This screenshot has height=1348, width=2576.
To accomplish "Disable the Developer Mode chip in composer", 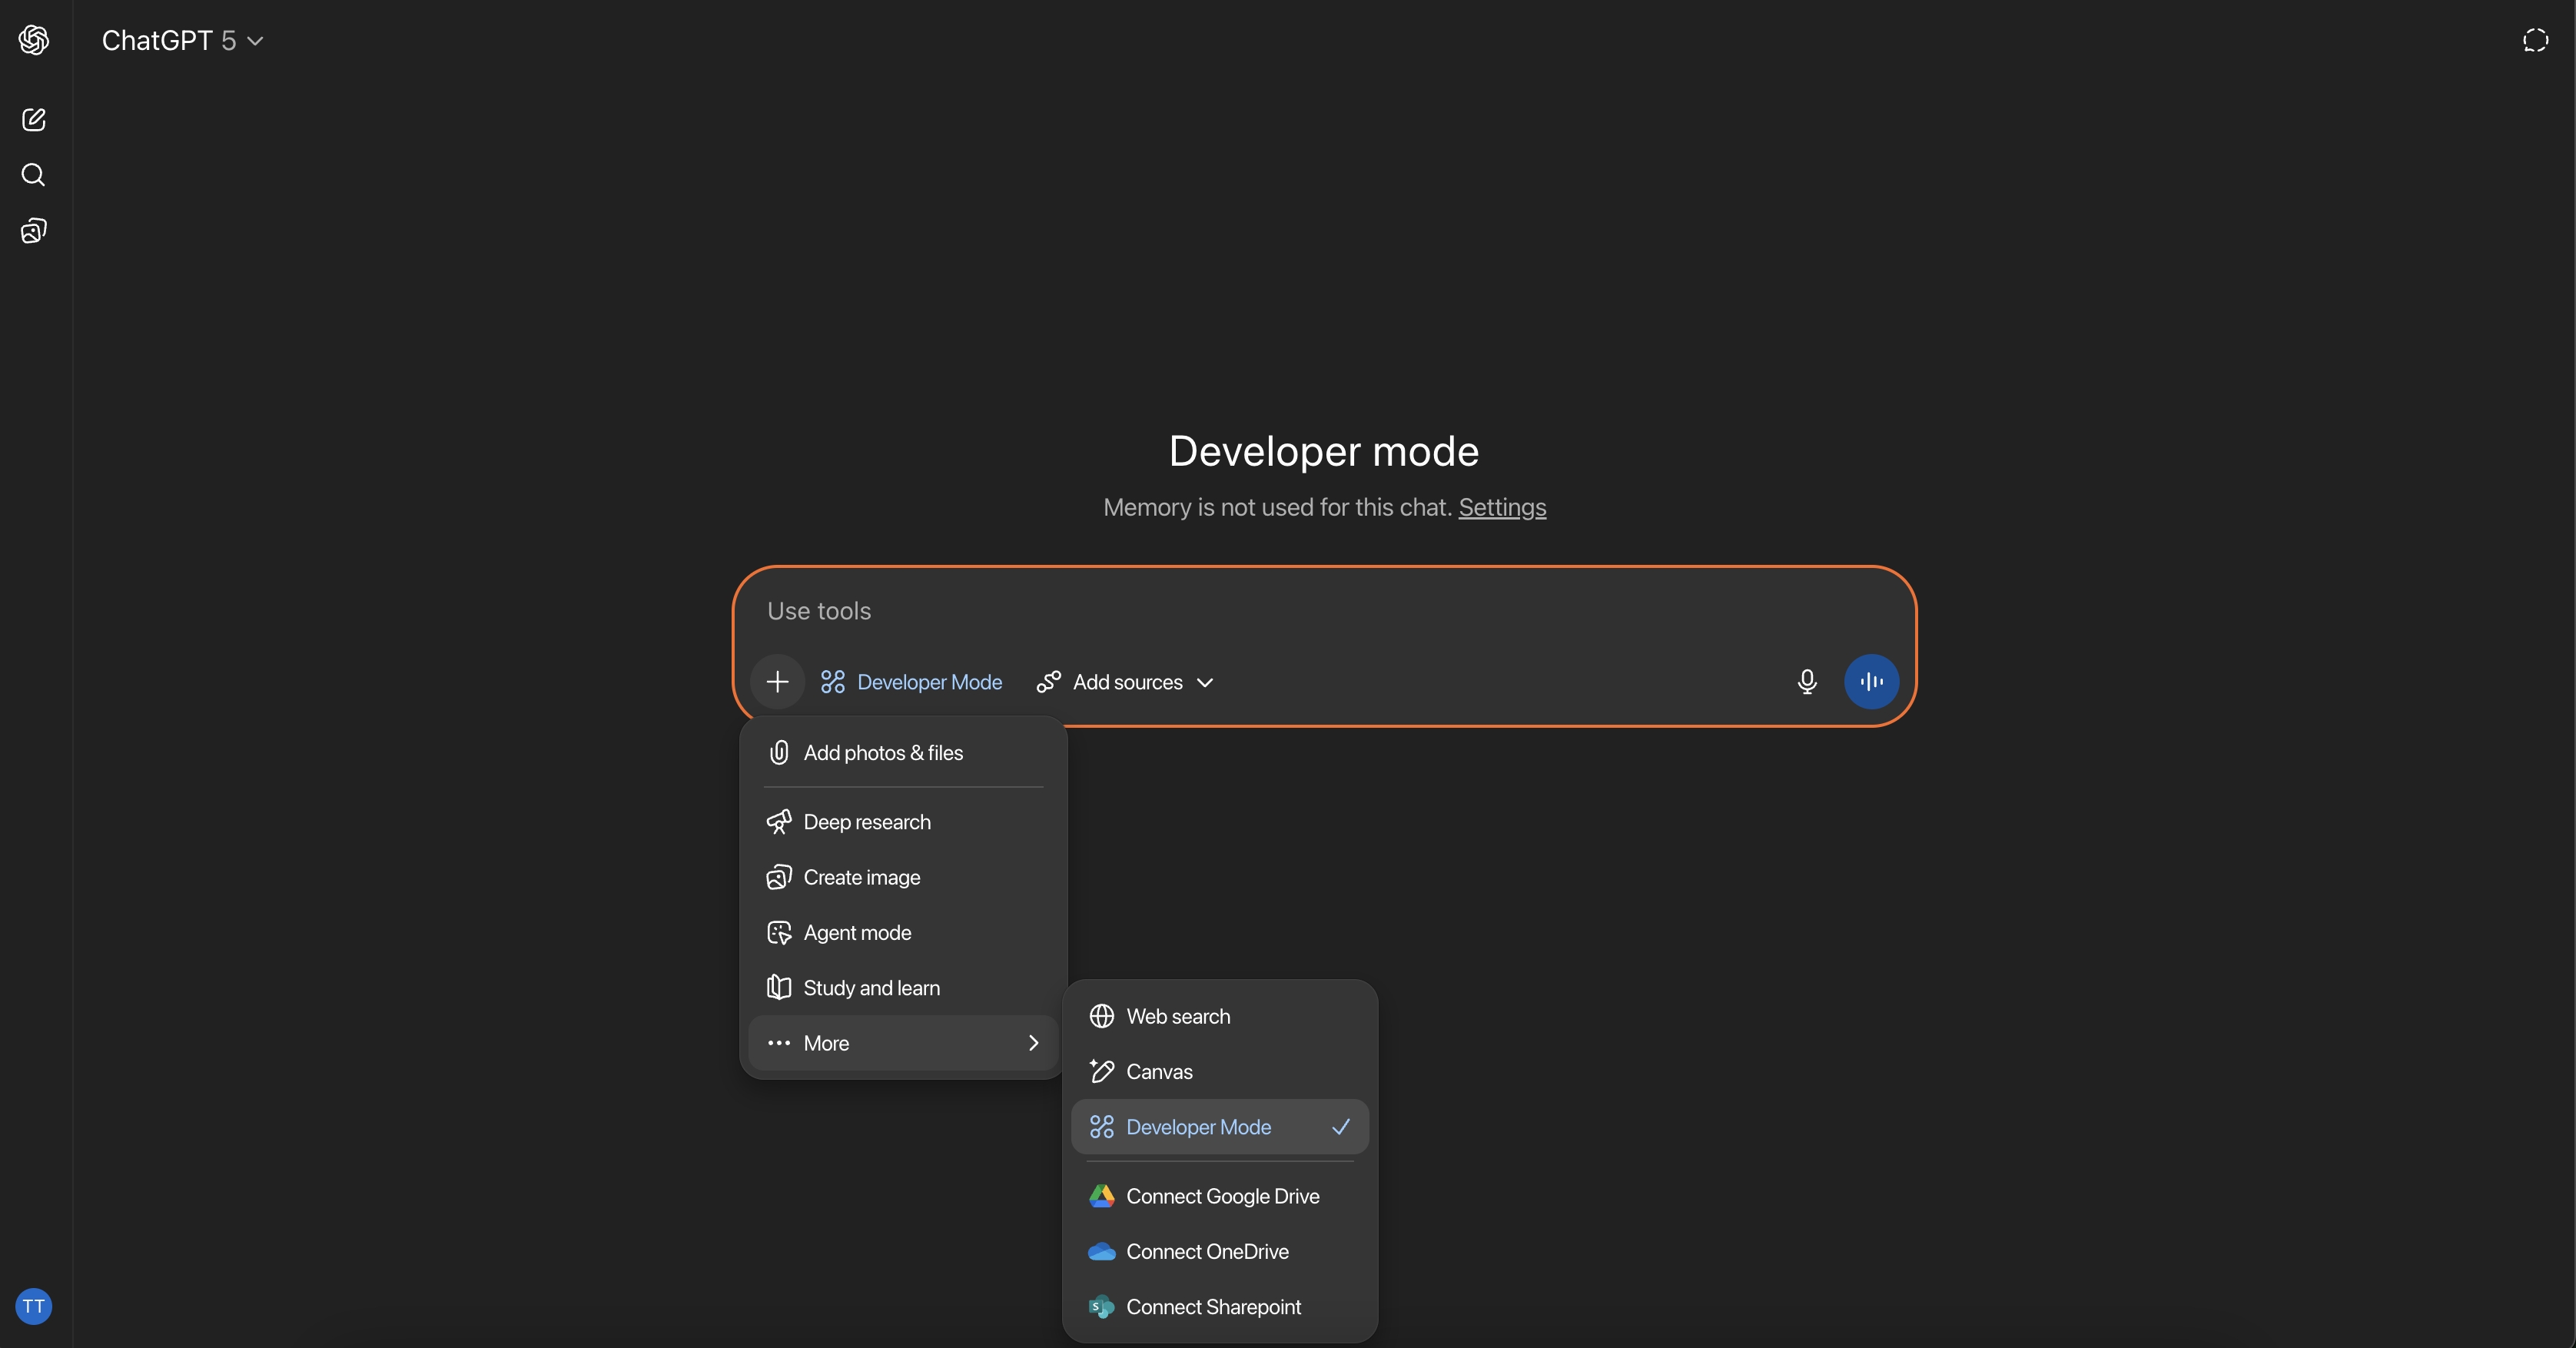I will tap(911, 682).
